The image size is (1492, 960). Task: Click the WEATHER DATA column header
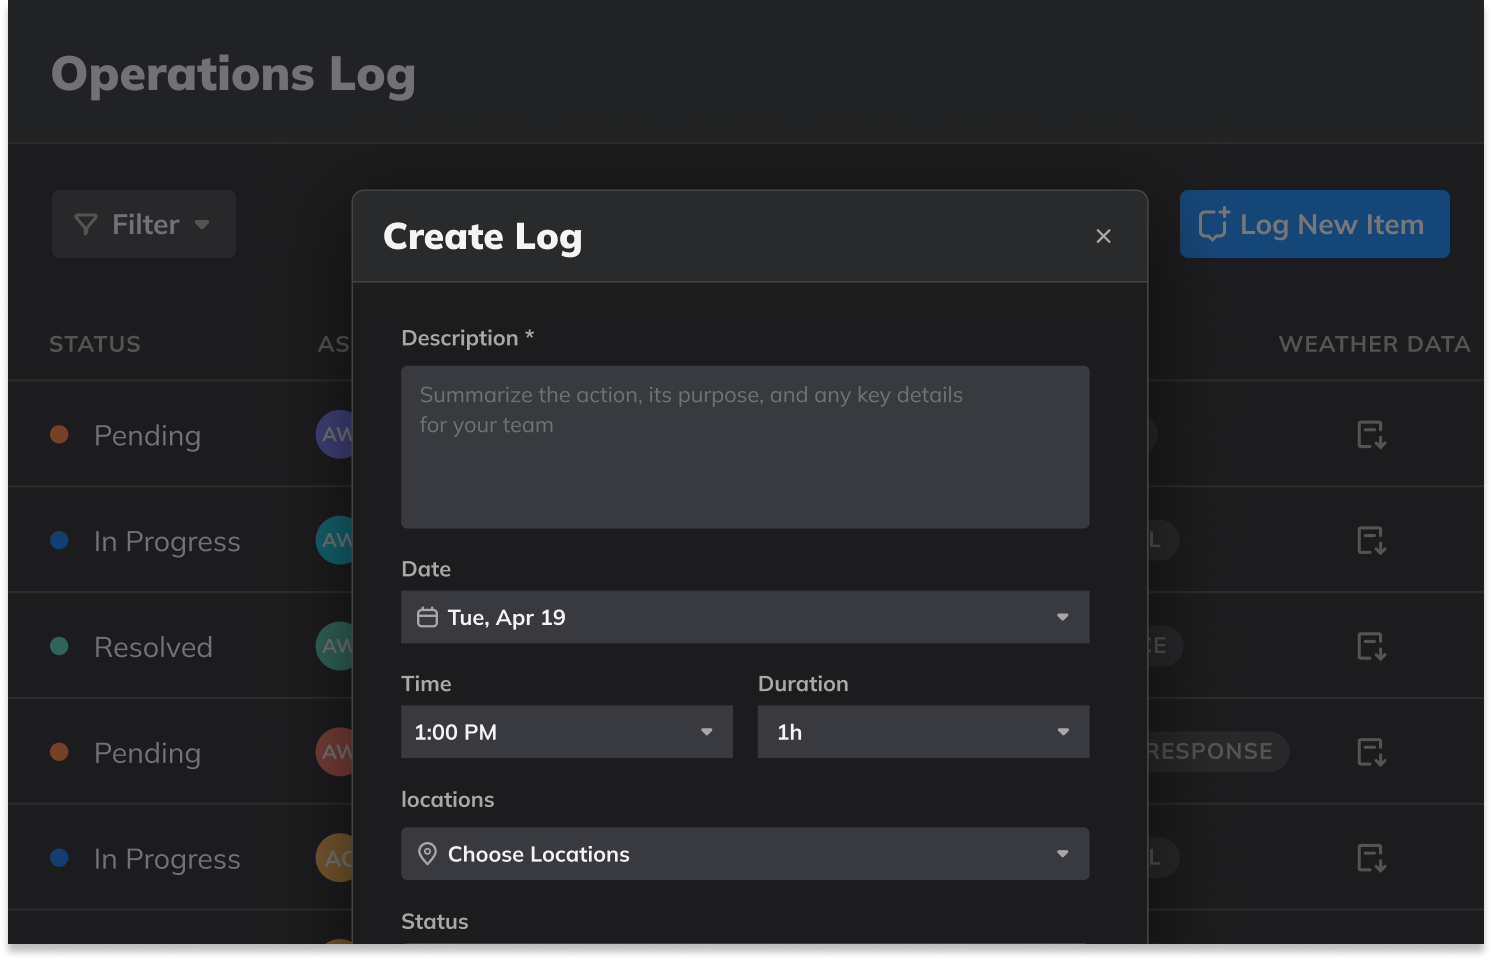pos(1374,344)
